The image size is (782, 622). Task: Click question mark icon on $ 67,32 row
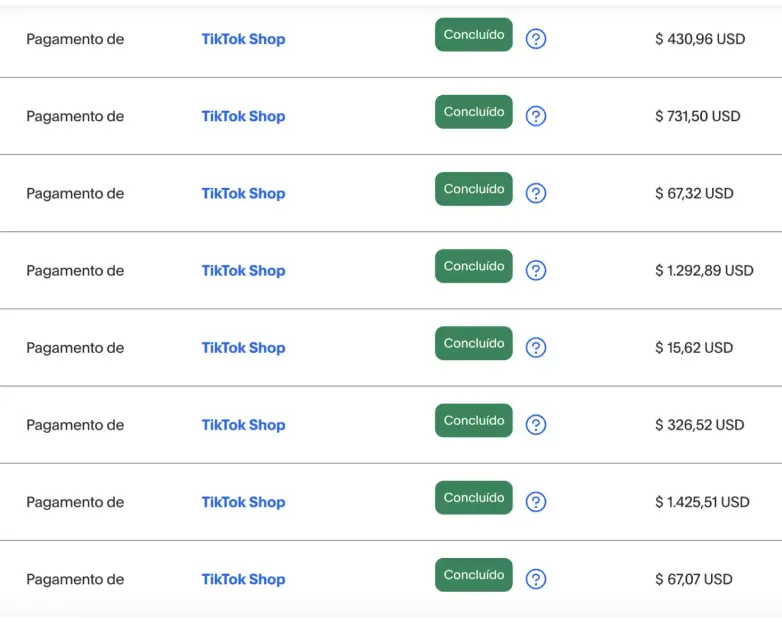click(536, 193)
